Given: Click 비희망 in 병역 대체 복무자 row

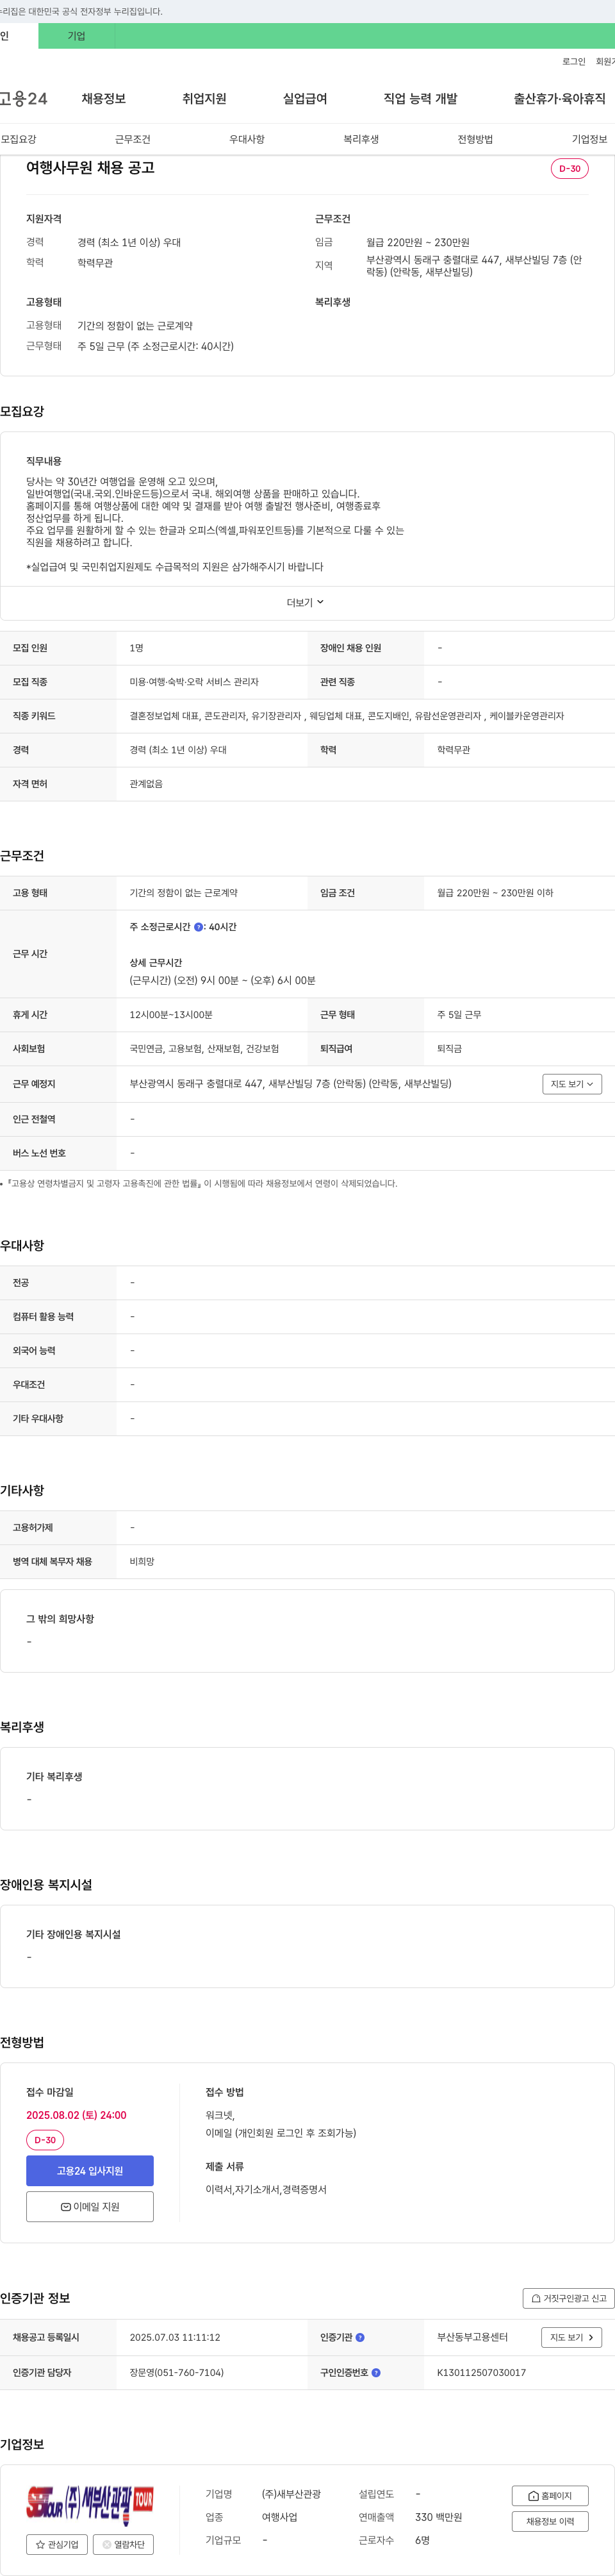Looking at the screenshot, I should [x=142, y=1561].
